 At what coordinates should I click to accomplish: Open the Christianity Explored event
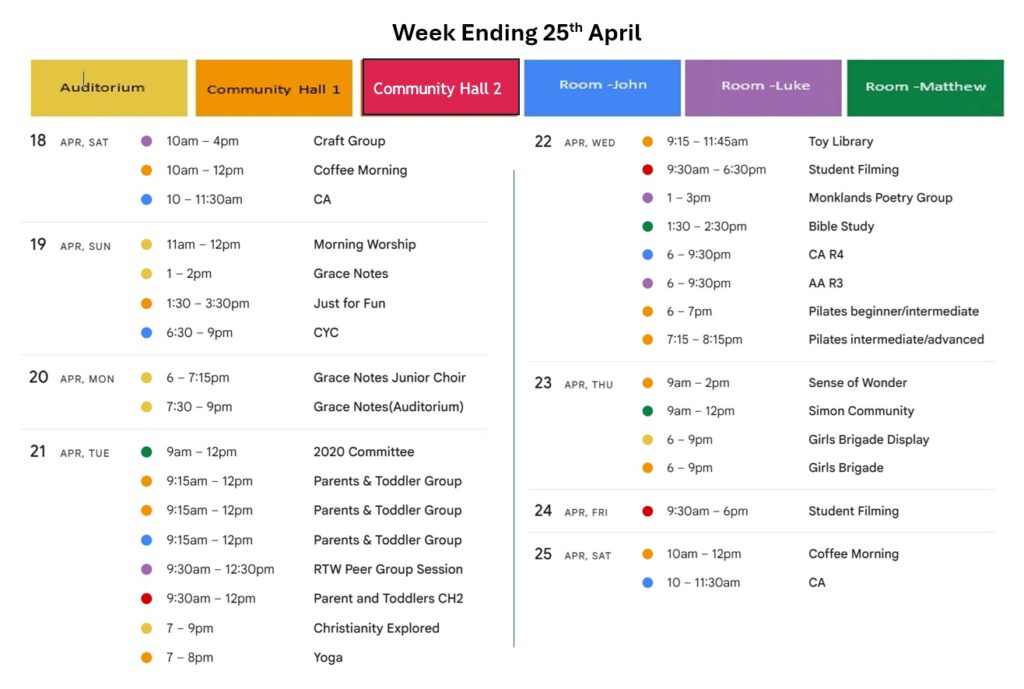point(376,628)
